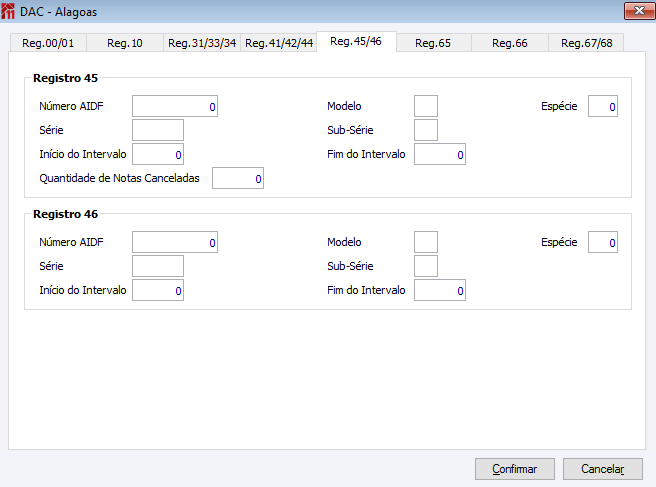Click Quantidade de Notas Canceladas field

238,178
